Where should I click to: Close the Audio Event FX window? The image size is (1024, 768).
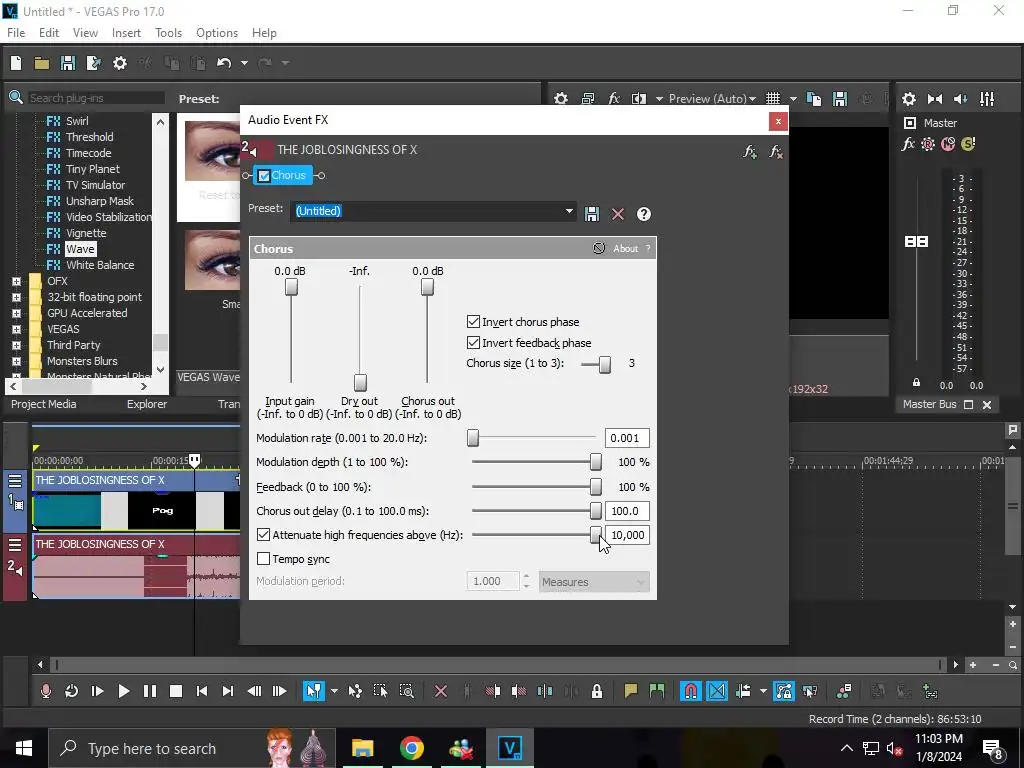click(778, 121)
